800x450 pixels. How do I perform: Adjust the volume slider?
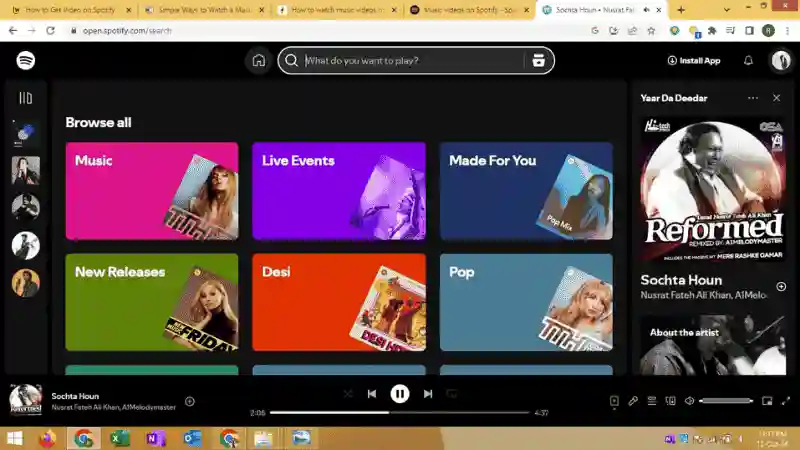[x=726, y=401]
